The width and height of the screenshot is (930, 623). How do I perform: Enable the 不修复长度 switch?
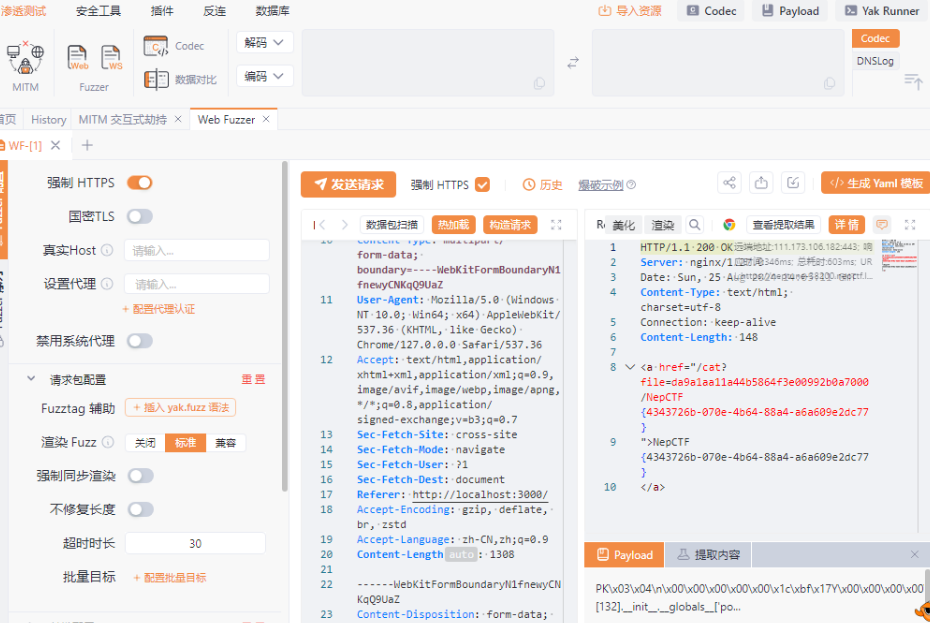tap(140, 510)
